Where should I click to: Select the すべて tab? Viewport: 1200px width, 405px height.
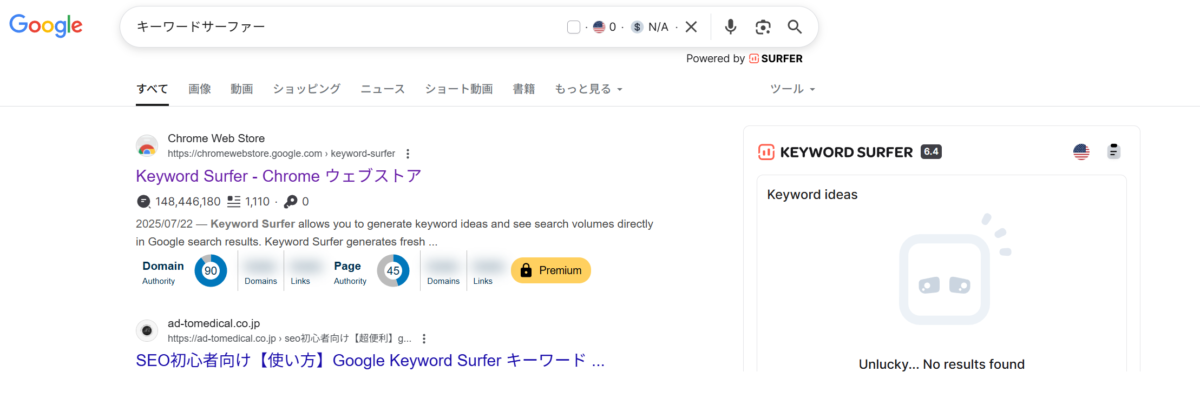pyautogui.click(x=152, y=89)
